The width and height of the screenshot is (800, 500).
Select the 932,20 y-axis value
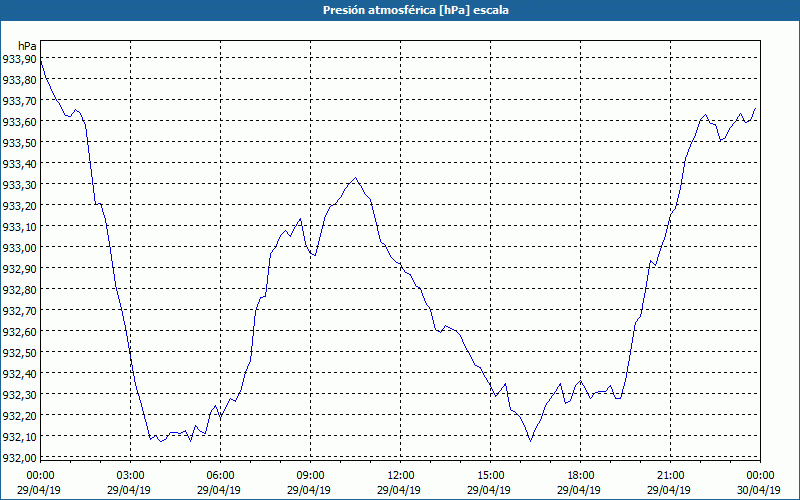[19, 415]
